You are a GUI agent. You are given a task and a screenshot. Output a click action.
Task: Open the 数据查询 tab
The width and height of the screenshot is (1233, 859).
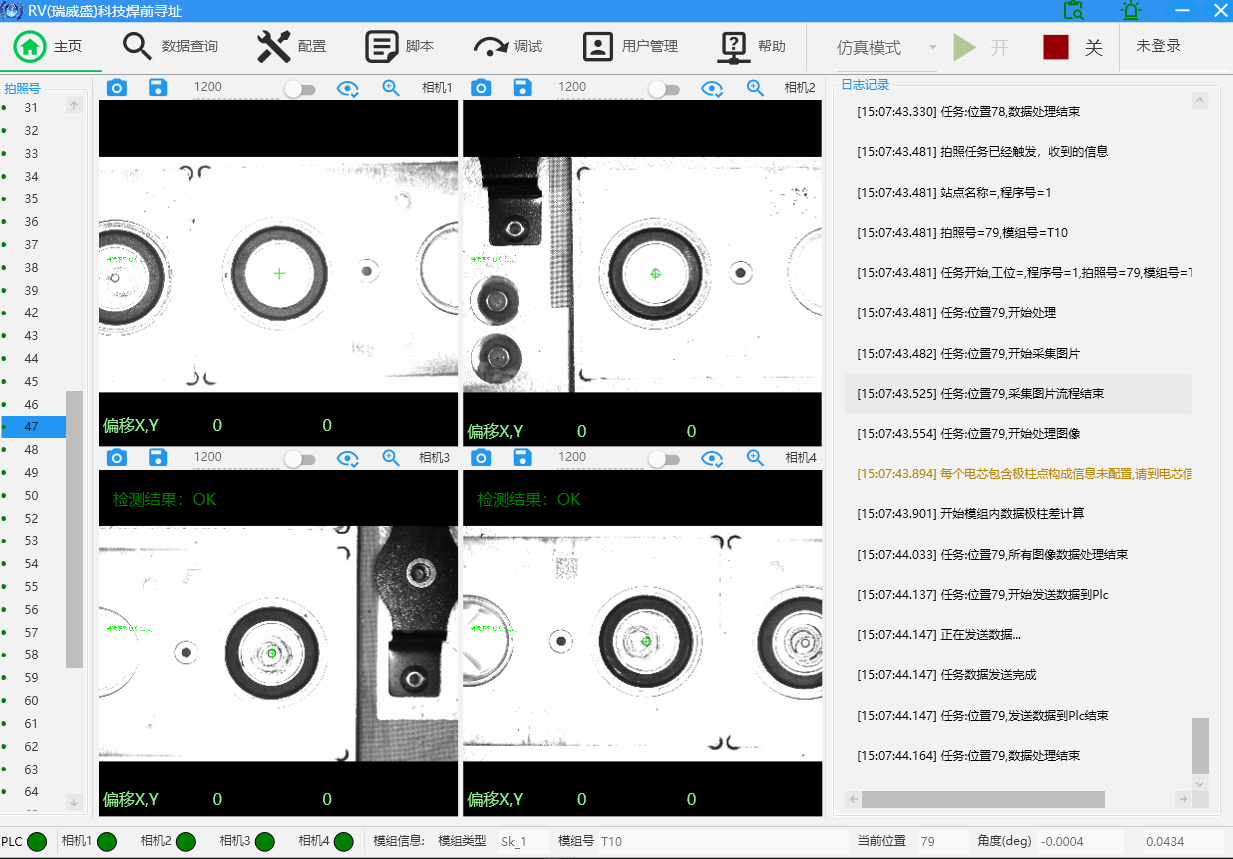pos(170,47)
